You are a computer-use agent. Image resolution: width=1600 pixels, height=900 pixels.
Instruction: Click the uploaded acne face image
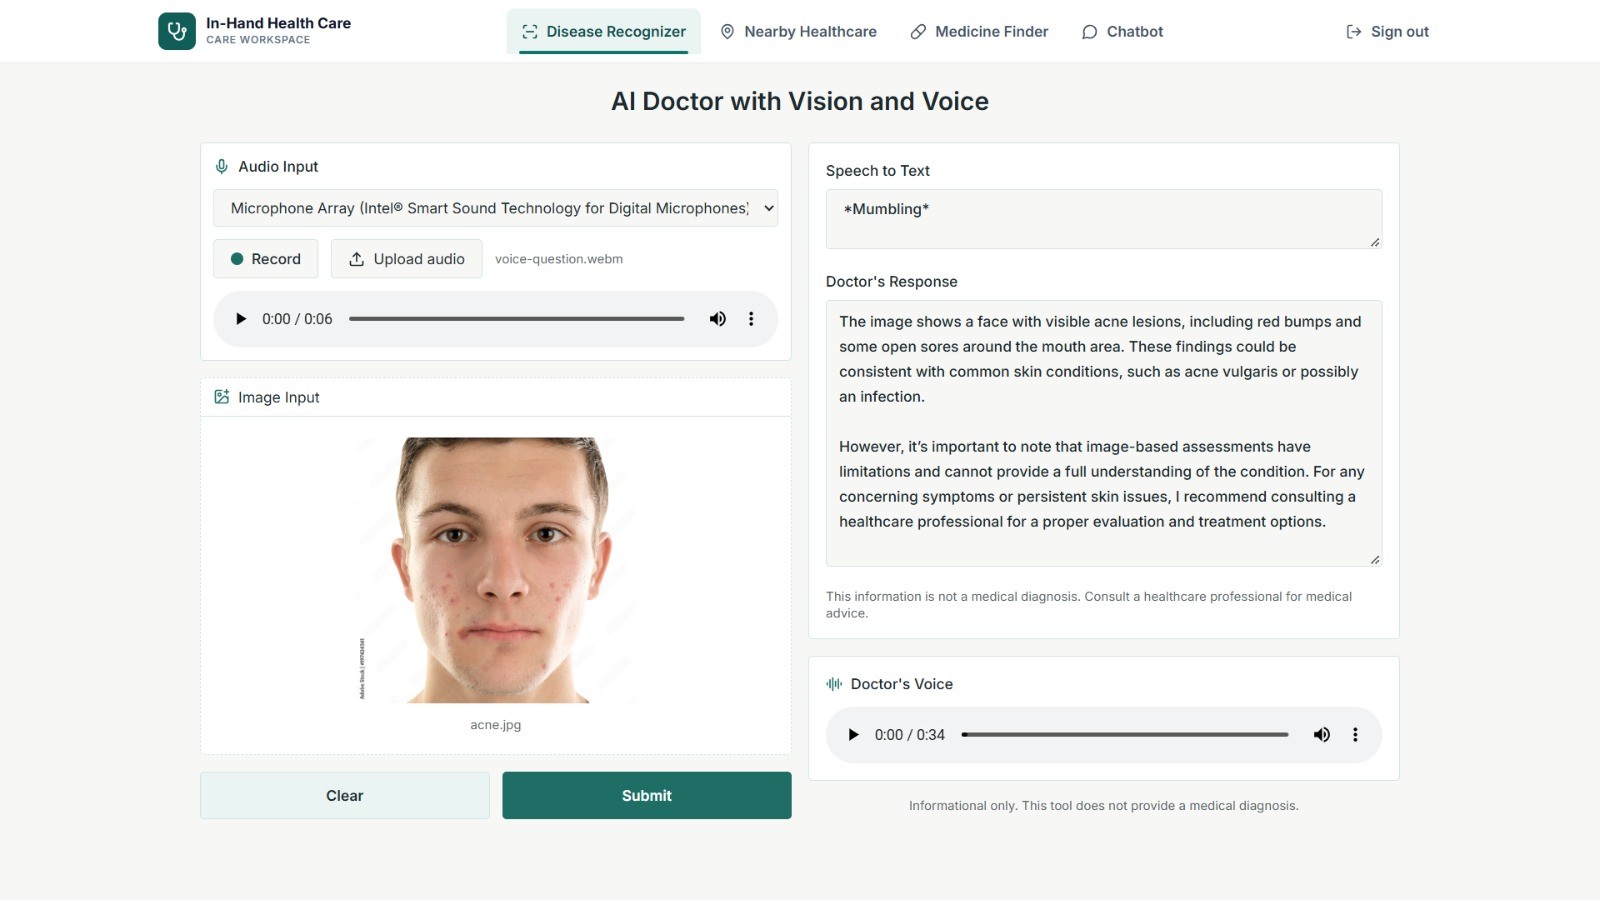click(x=496, y=570)
